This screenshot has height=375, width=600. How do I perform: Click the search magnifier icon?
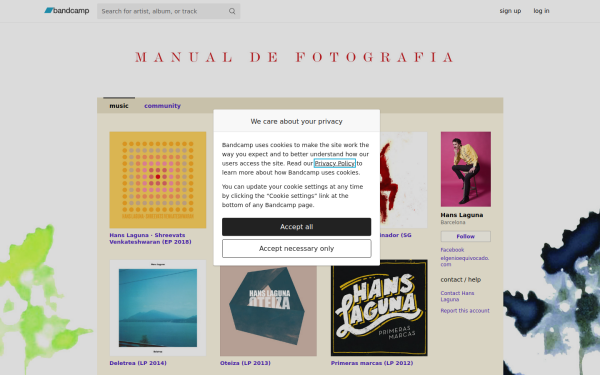[232, 11]
